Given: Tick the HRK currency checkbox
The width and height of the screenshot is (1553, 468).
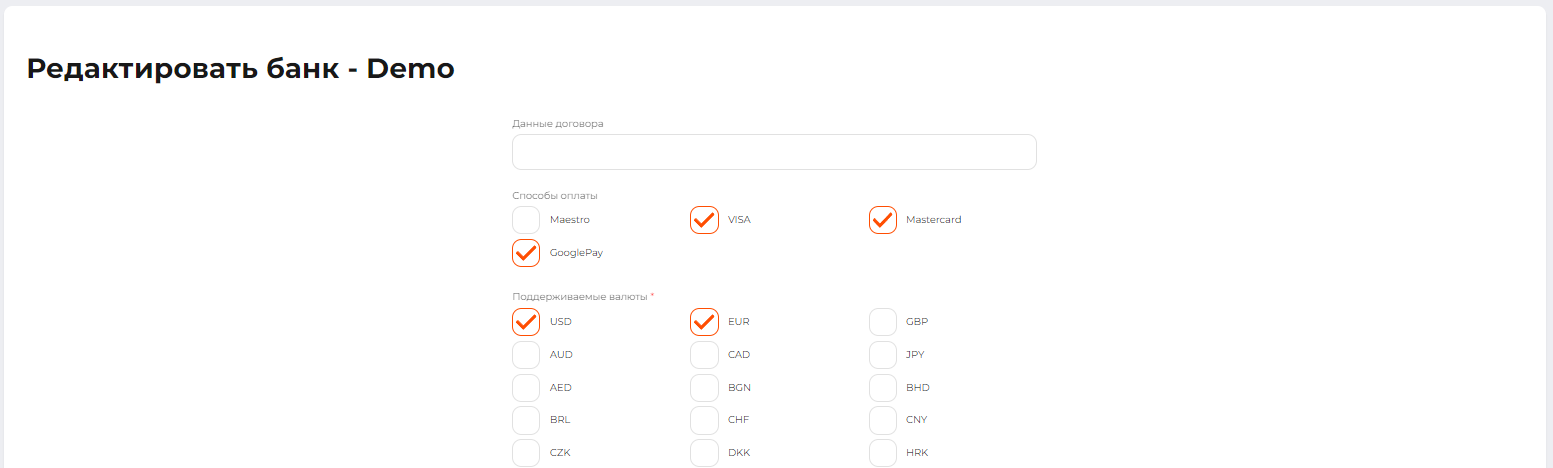Looking at the screenshot, I should (882, 453).
